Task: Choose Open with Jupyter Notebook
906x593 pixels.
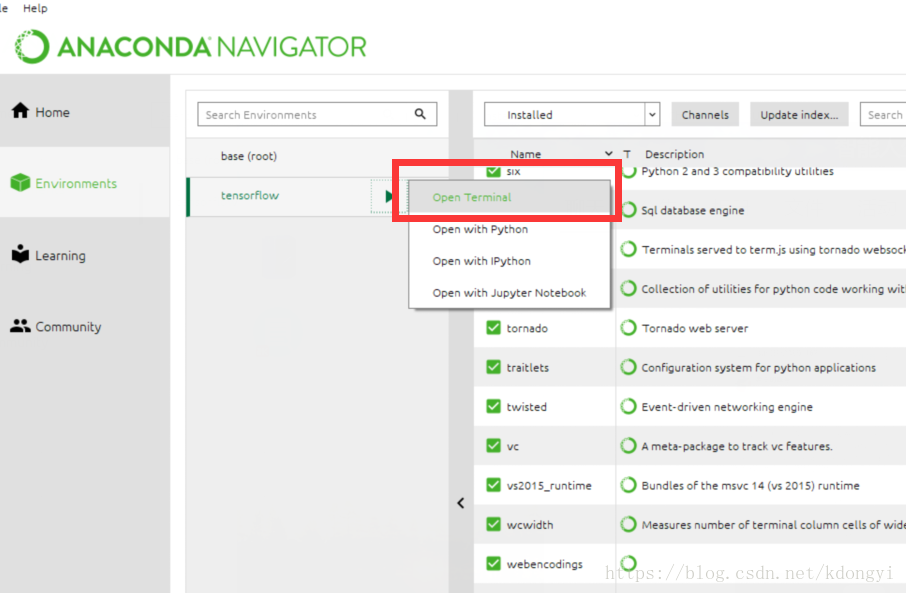Action: coord(509,292)
